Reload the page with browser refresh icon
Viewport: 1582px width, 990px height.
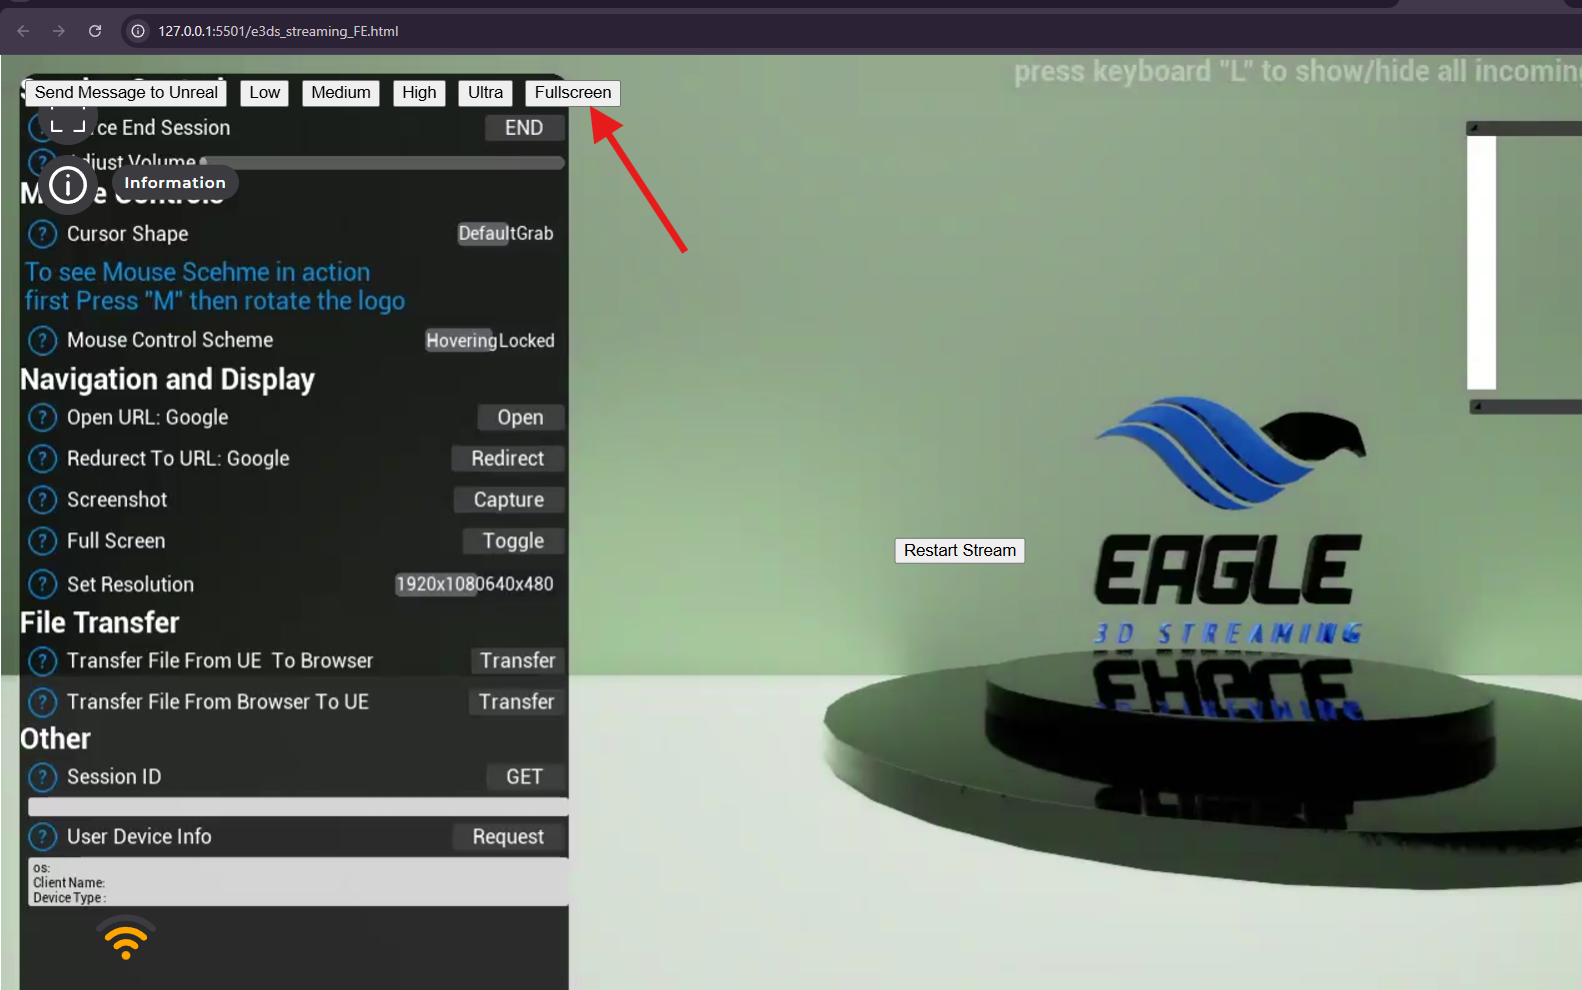(95, 31)
